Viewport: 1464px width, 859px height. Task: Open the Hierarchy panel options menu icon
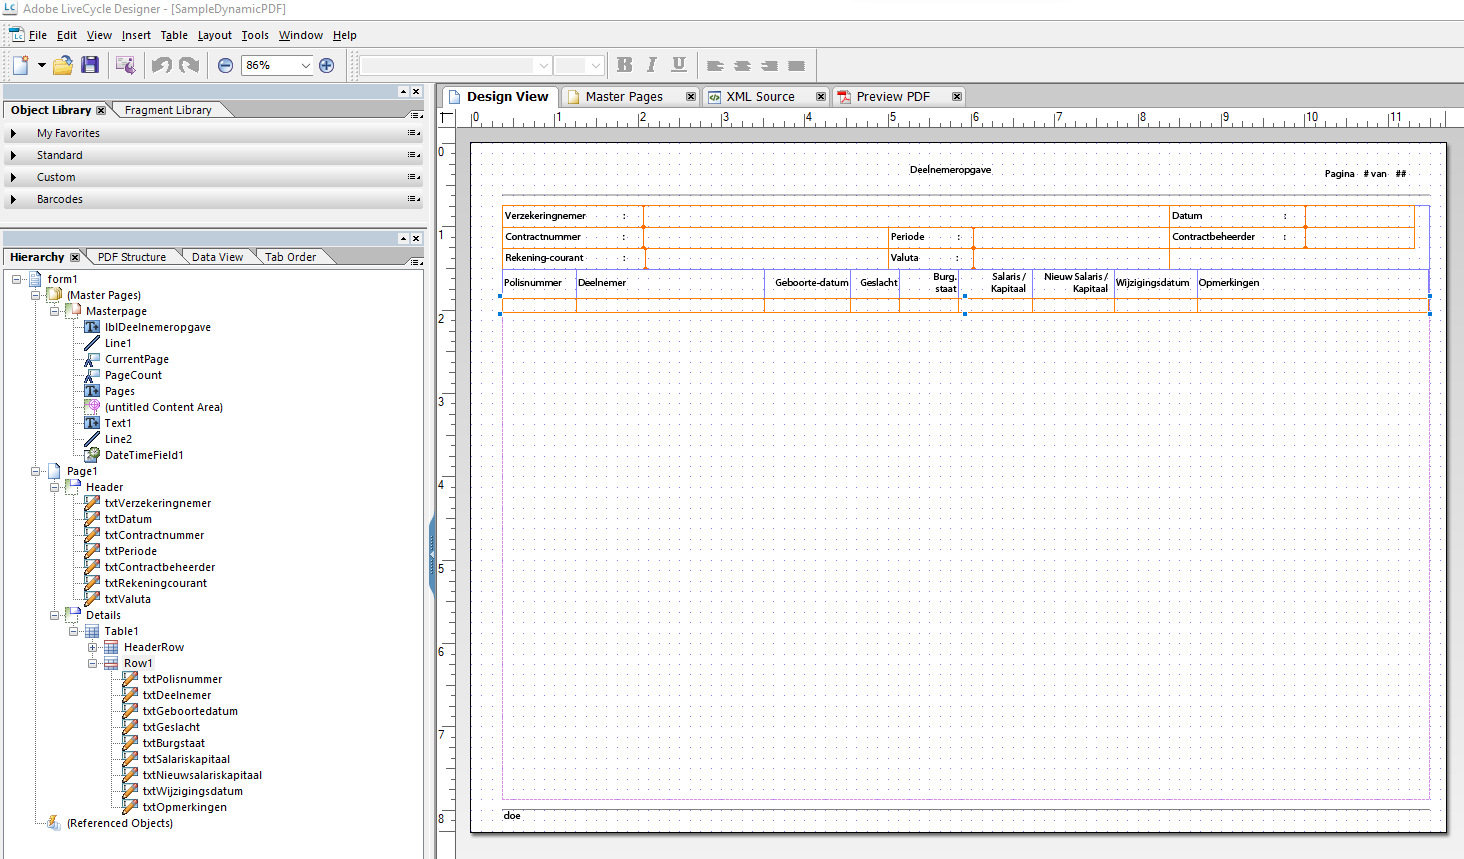click(416, 261)
